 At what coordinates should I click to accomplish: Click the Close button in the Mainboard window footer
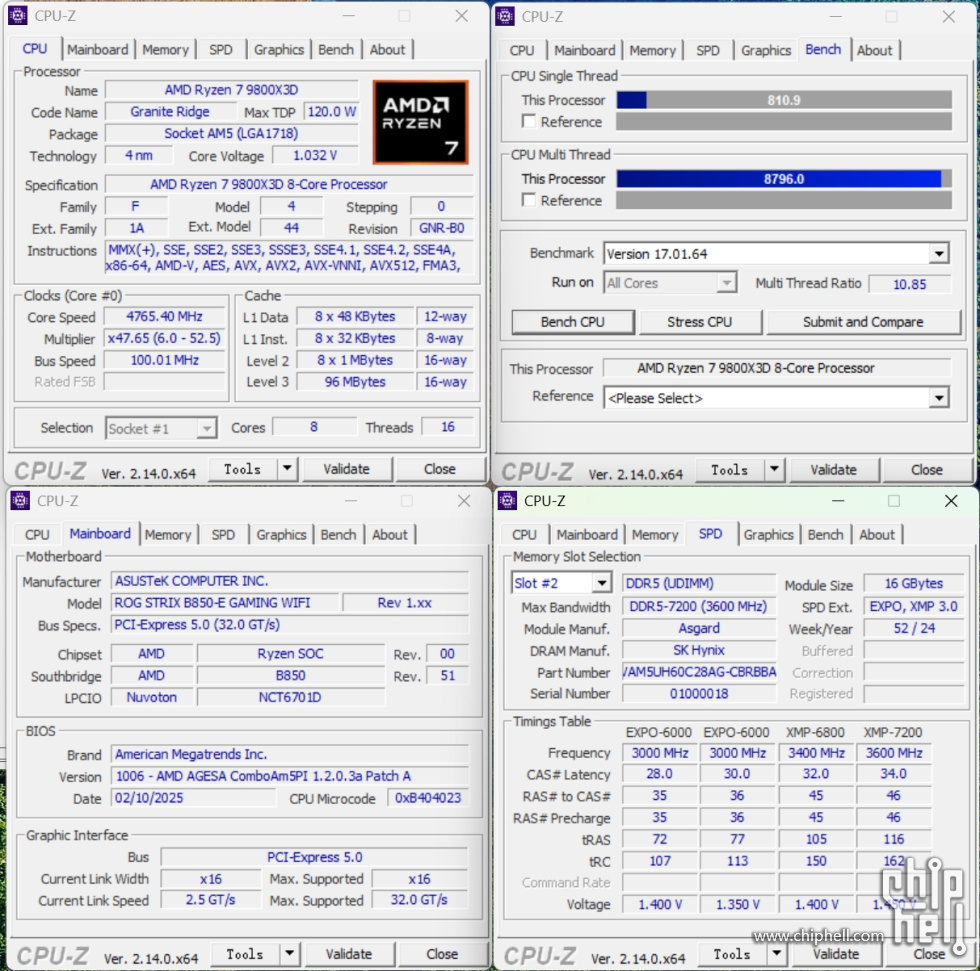(442, 954)
